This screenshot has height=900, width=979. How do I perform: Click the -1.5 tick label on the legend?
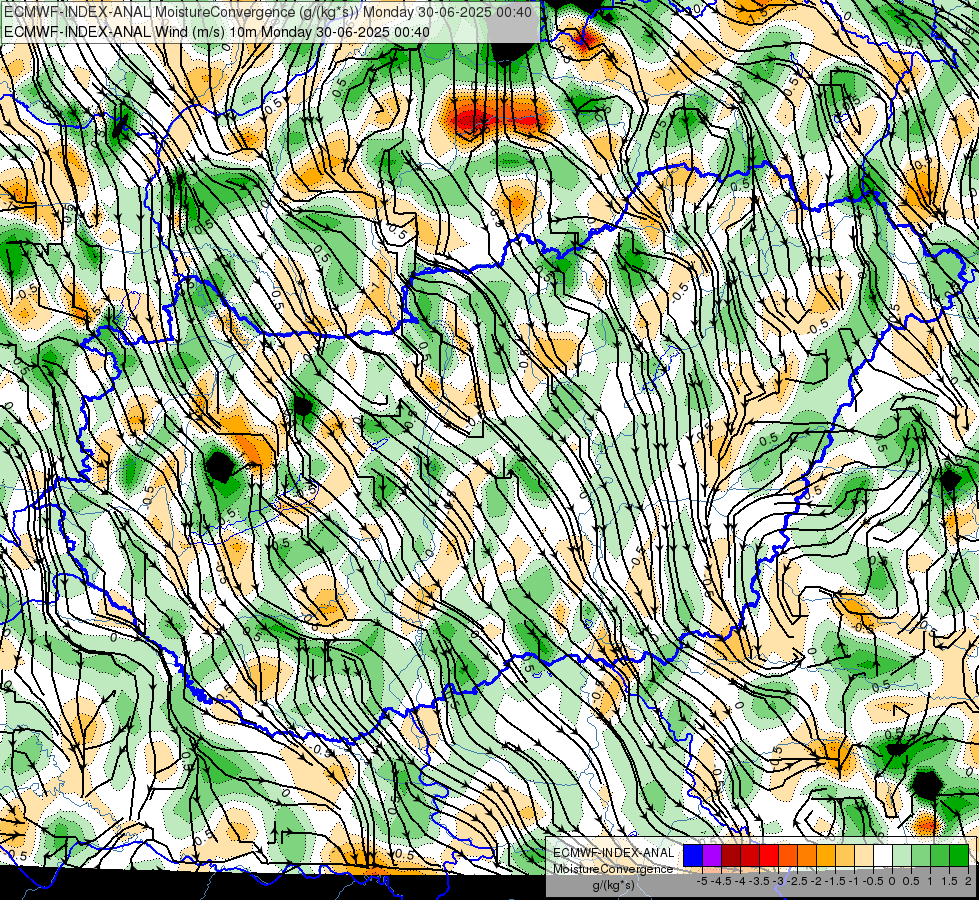pyautogui.click(x=835, y=881)
